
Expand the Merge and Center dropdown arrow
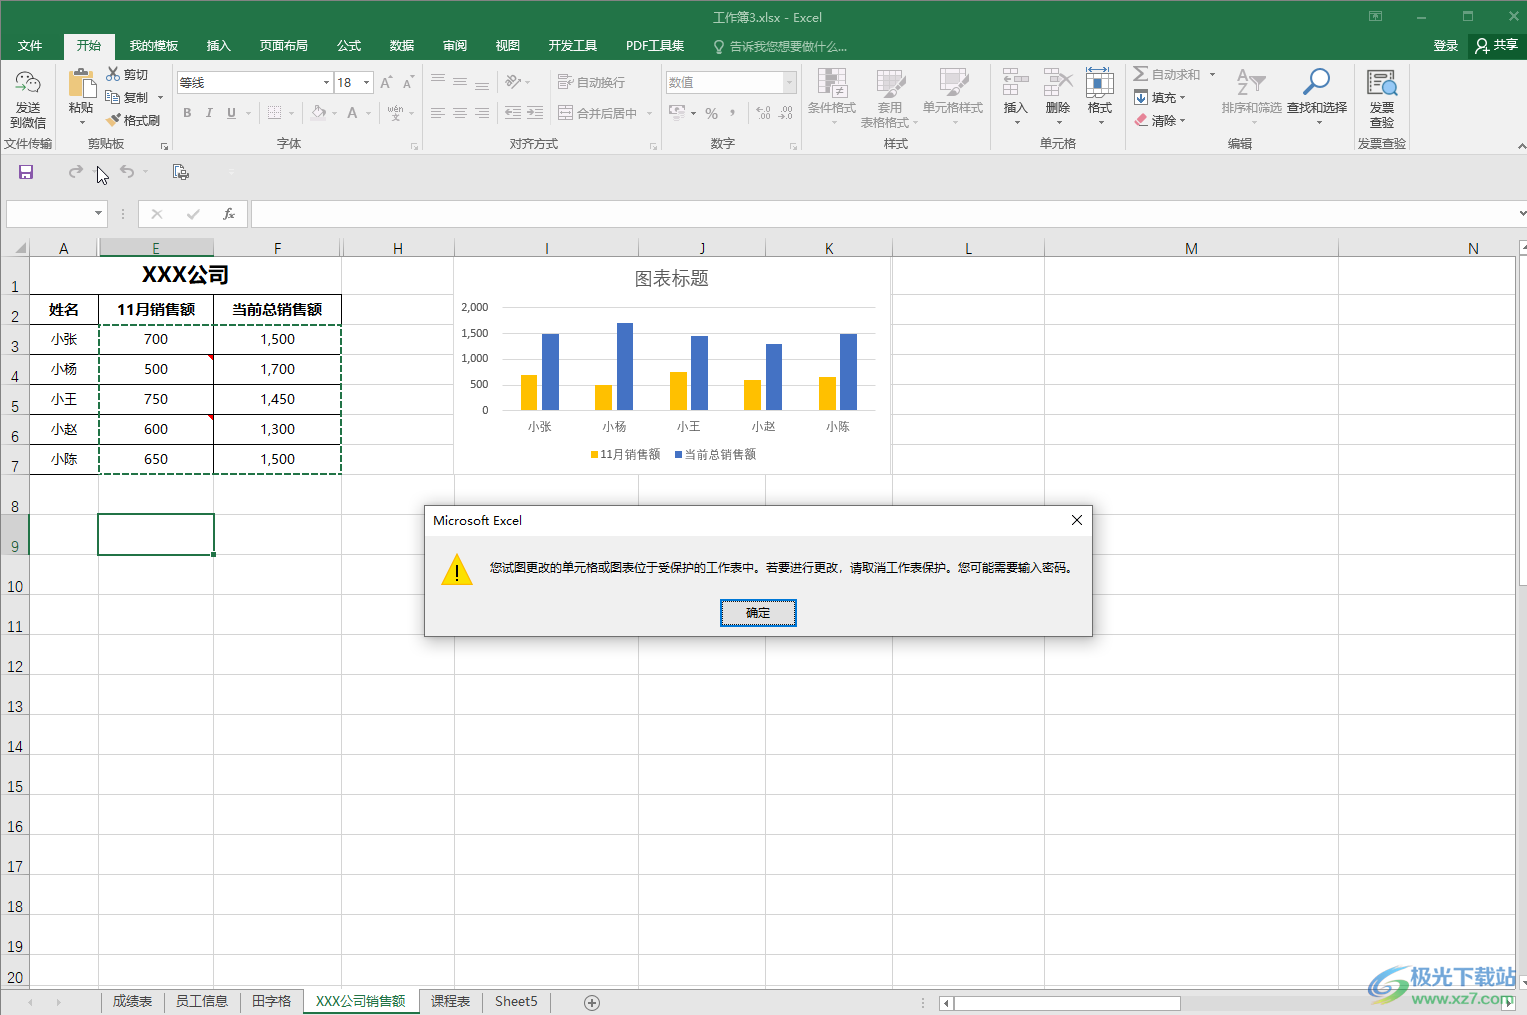pyautogui.click(x=649, y=113)
